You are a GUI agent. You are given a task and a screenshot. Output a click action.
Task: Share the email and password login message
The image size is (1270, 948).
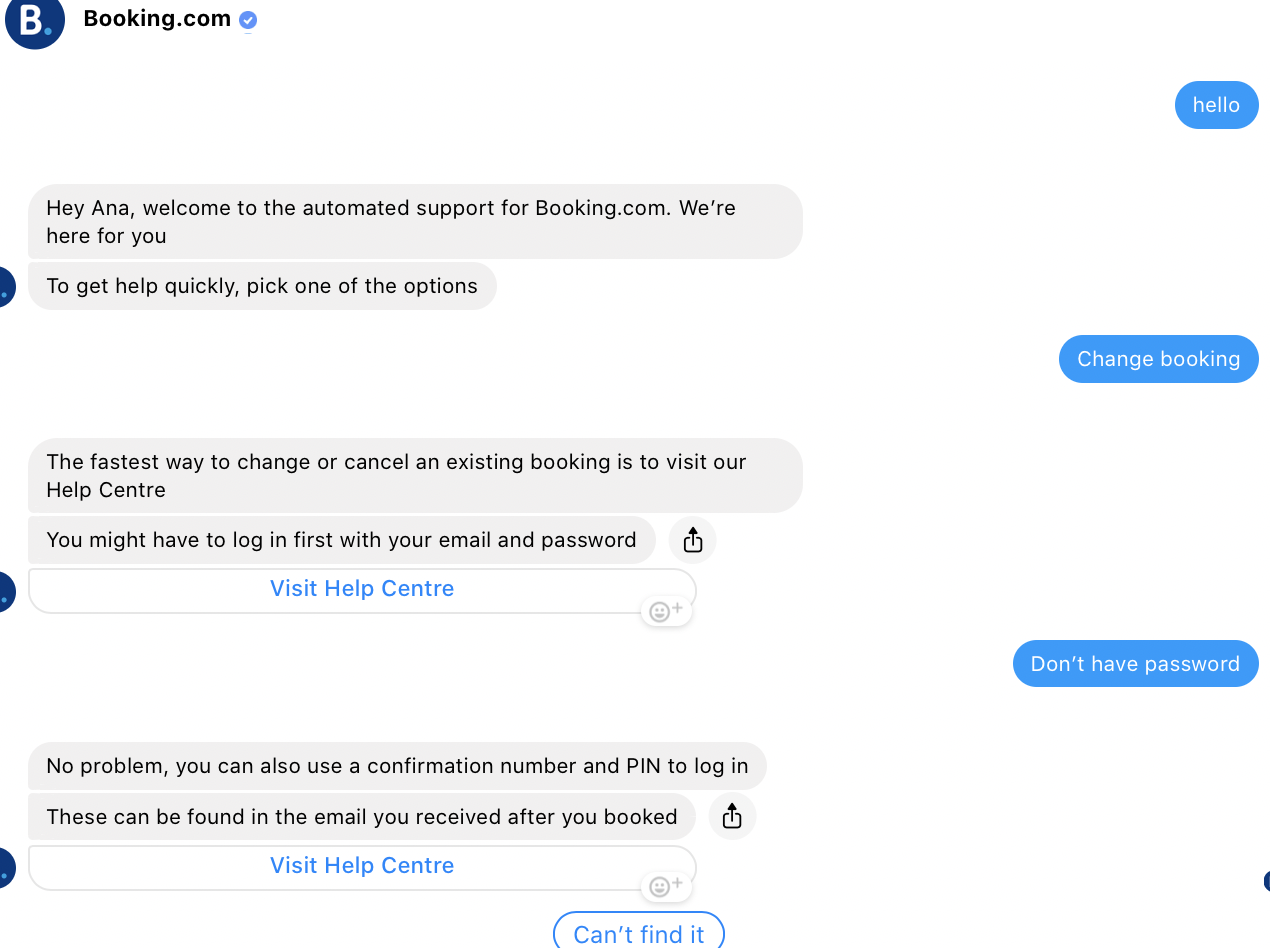(693, 541)
